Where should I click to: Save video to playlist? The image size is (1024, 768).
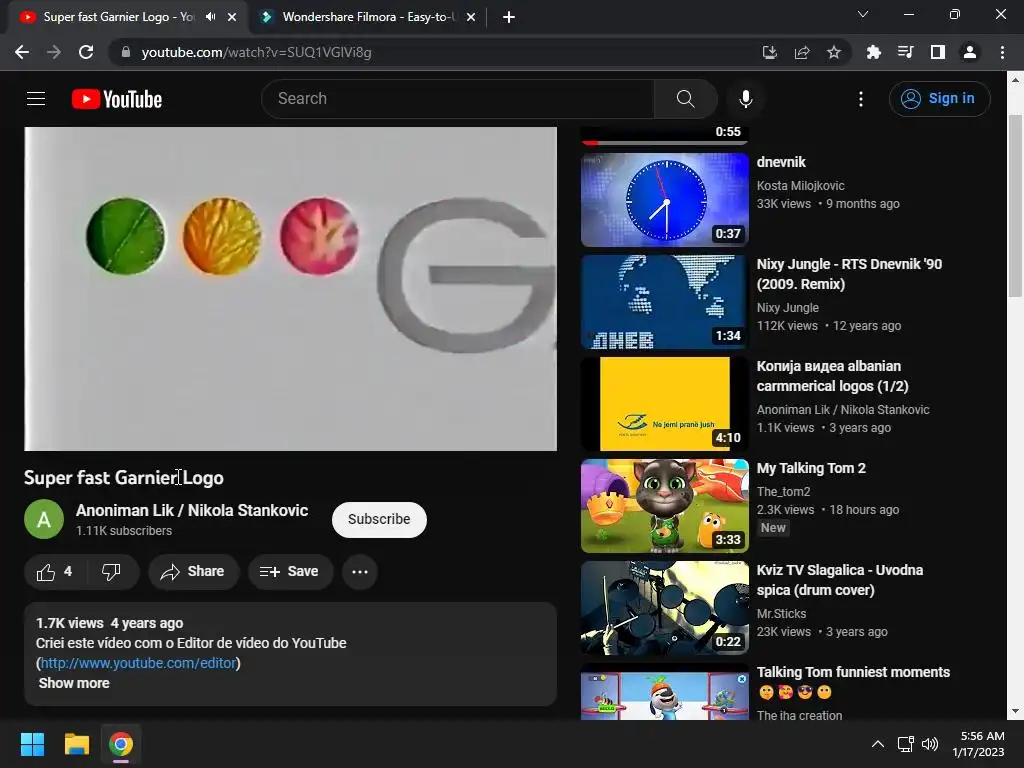pyautogui.click(x=290, y=572)
